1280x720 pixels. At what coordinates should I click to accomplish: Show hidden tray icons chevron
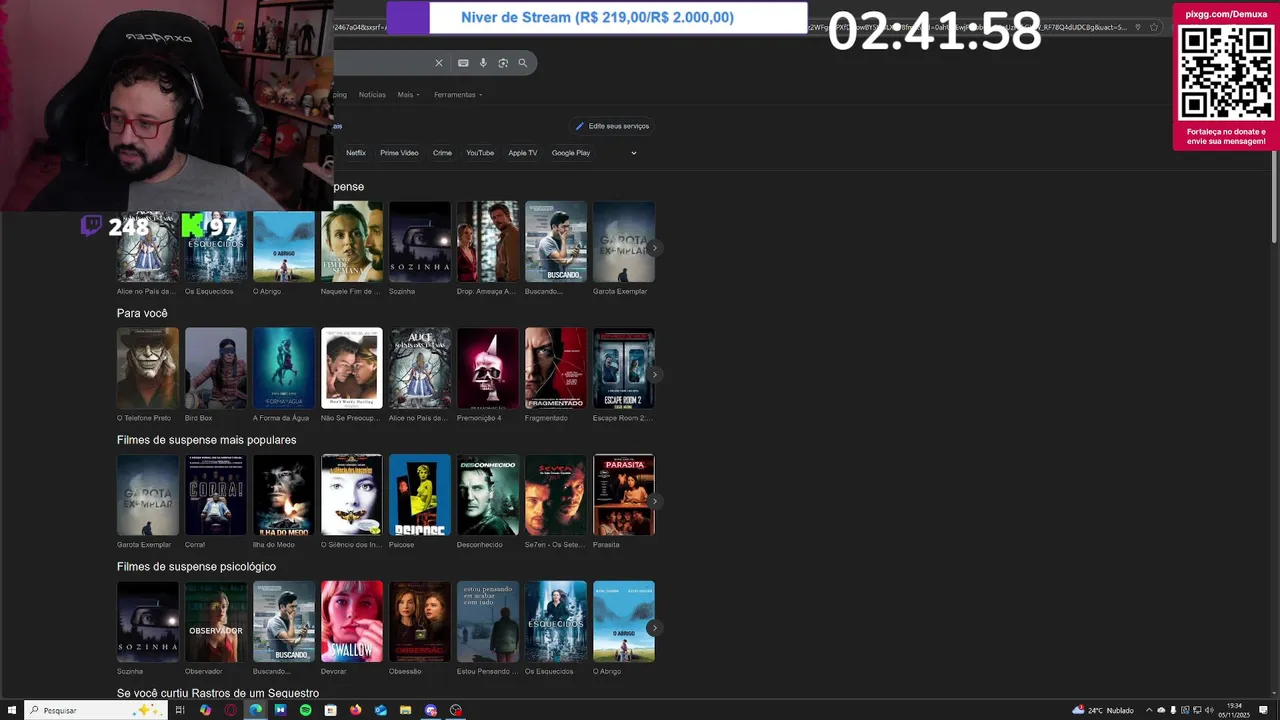[x=1149, y=710]
